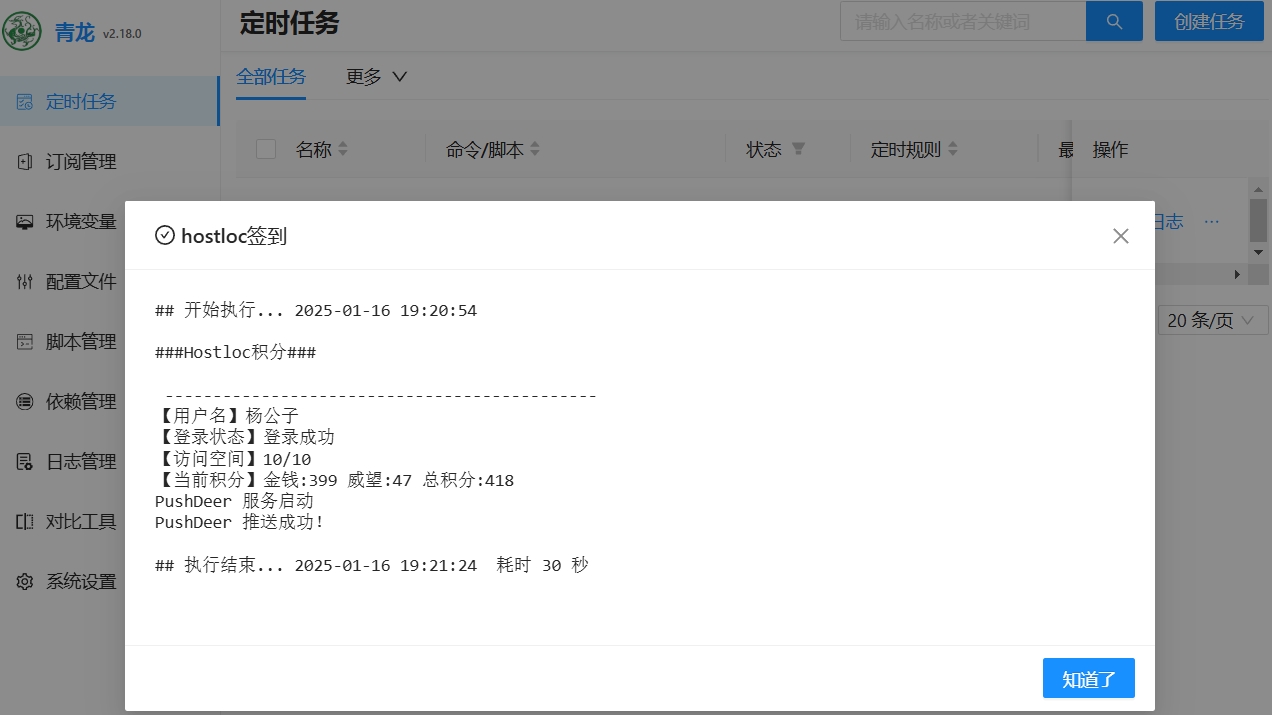The image size is (1272, 715).
Task: Click the 系统设置 gear icon
Action: pyautogui.click(x=25, y=582)
